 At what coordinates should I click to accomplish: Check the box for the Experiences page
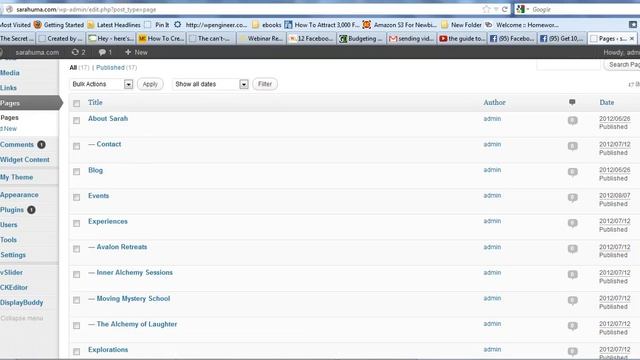[x=76, y=223]
